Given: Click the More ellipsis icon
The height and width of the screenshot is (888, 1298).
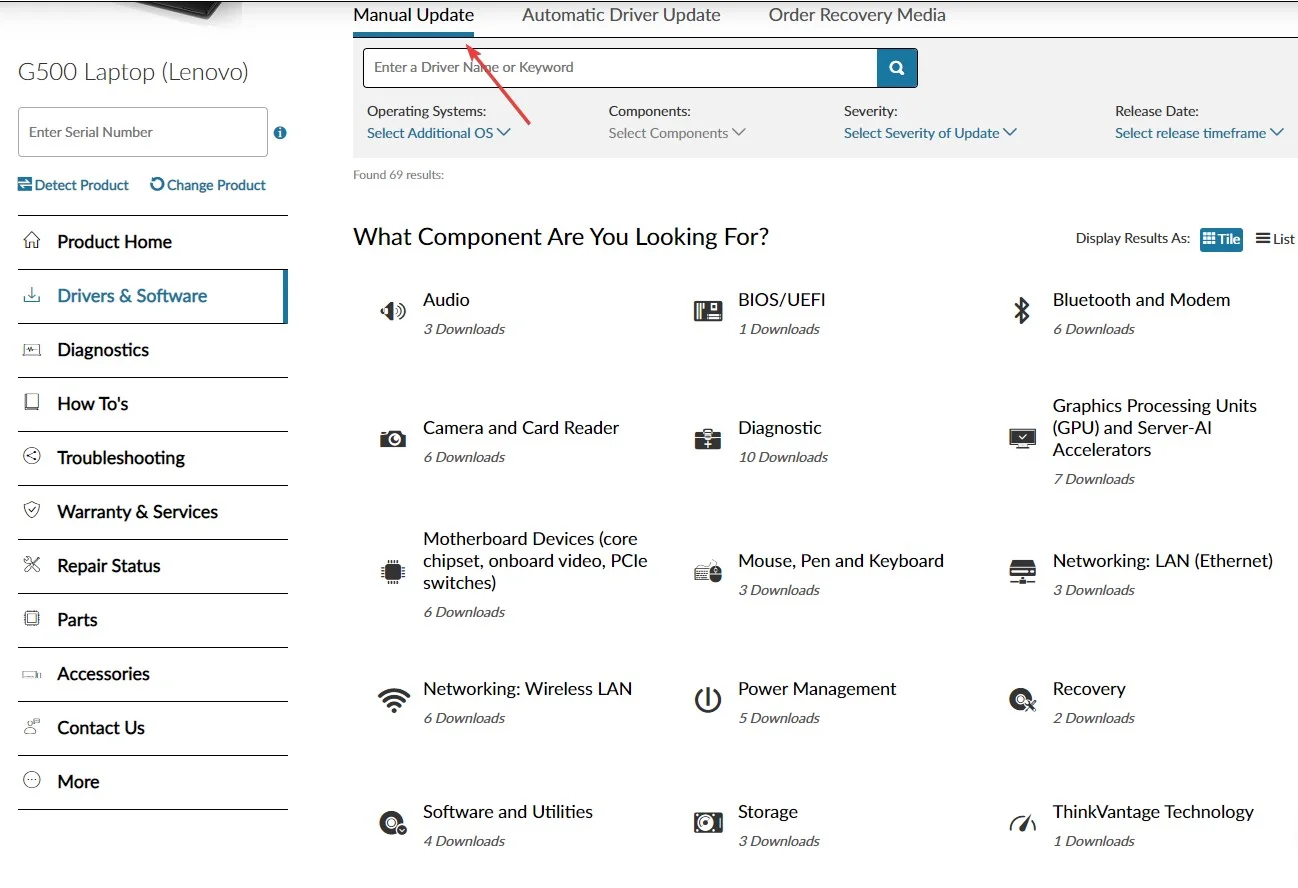Looking at the screenshot, I should coord(32,780).
